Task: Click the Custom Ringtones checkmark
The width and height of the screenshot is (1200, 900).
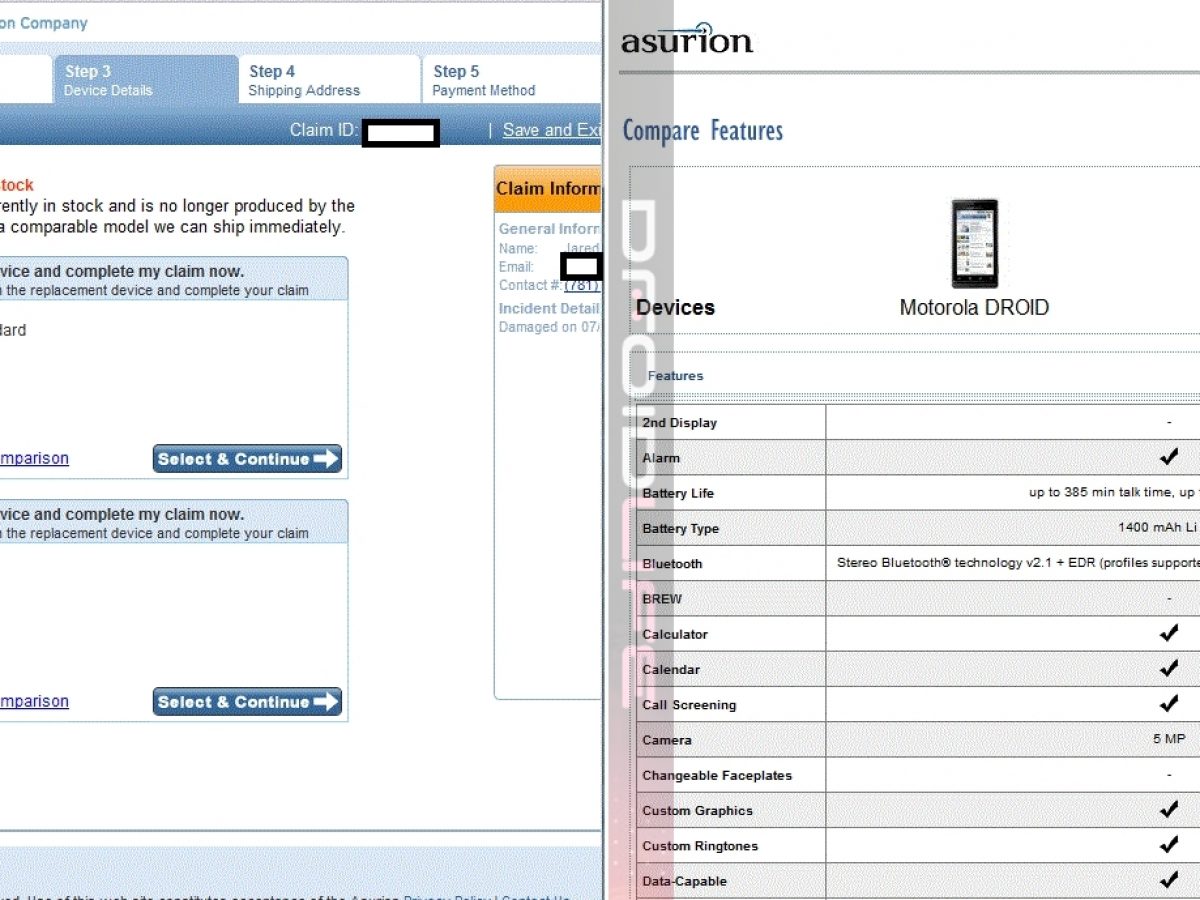Action: tap(1168, 845)
